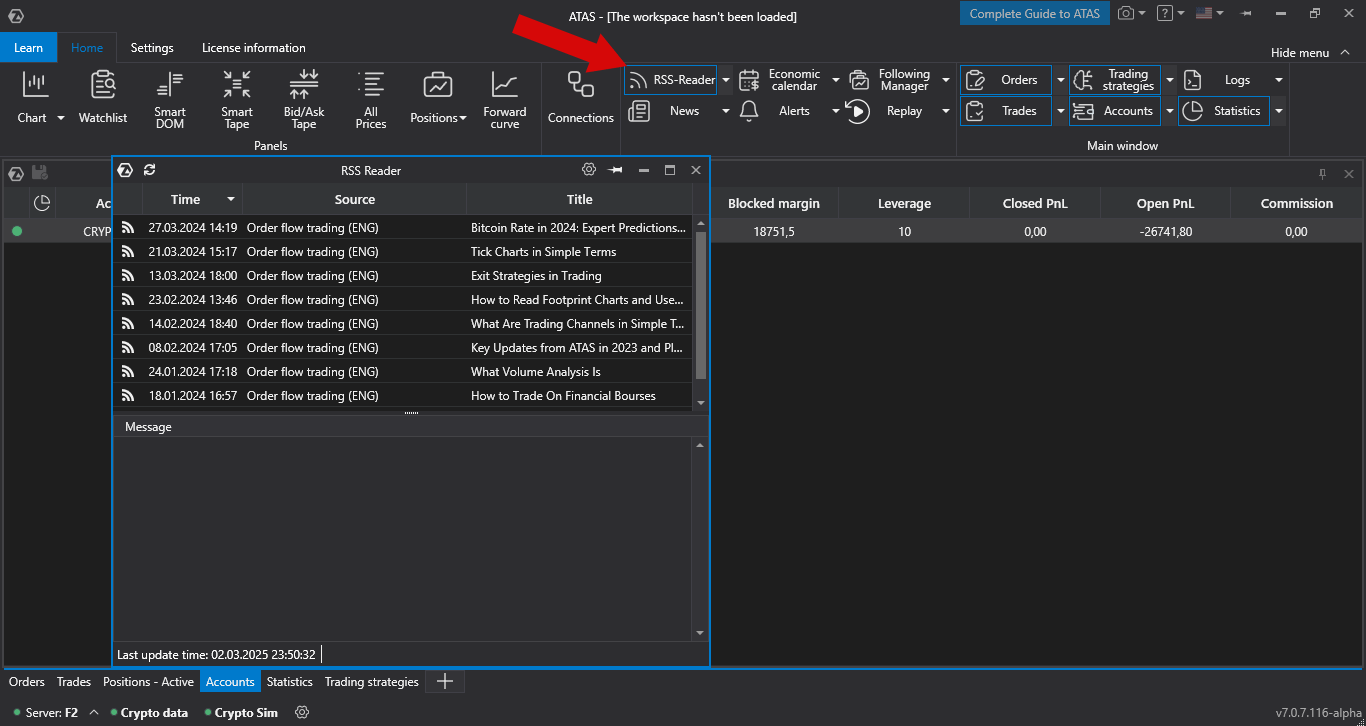This screenshot has height=726, width=1366.
Task: Open the Smart DOM panel
Action: click(170, 99)
